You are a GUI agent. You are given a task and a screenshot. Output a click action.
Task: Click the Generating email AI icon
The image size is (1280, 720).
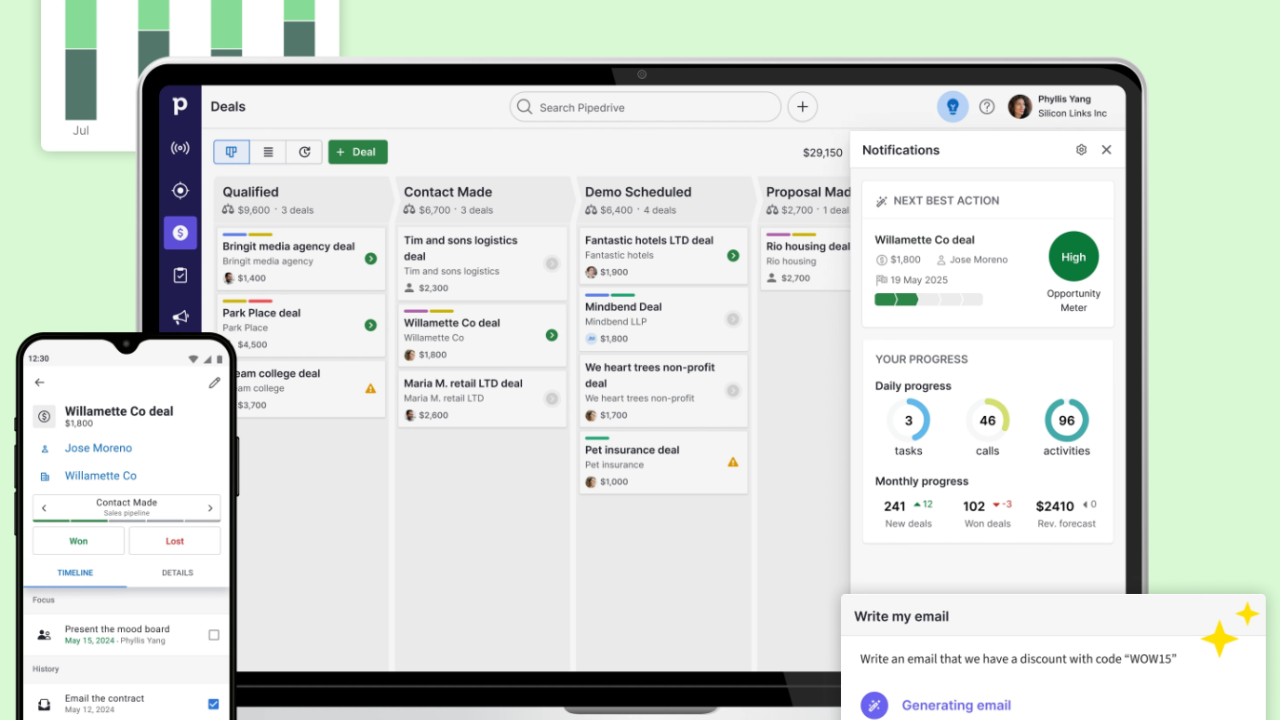click(874, 705)
